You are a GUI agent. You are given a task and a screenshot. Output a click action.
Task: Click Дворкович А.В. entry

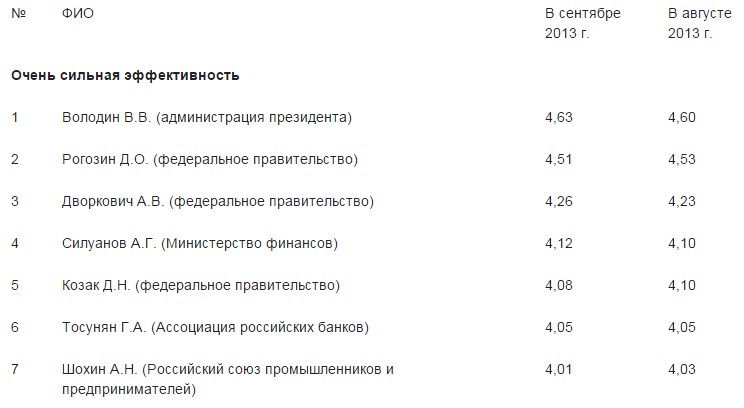tap(218, 202)
